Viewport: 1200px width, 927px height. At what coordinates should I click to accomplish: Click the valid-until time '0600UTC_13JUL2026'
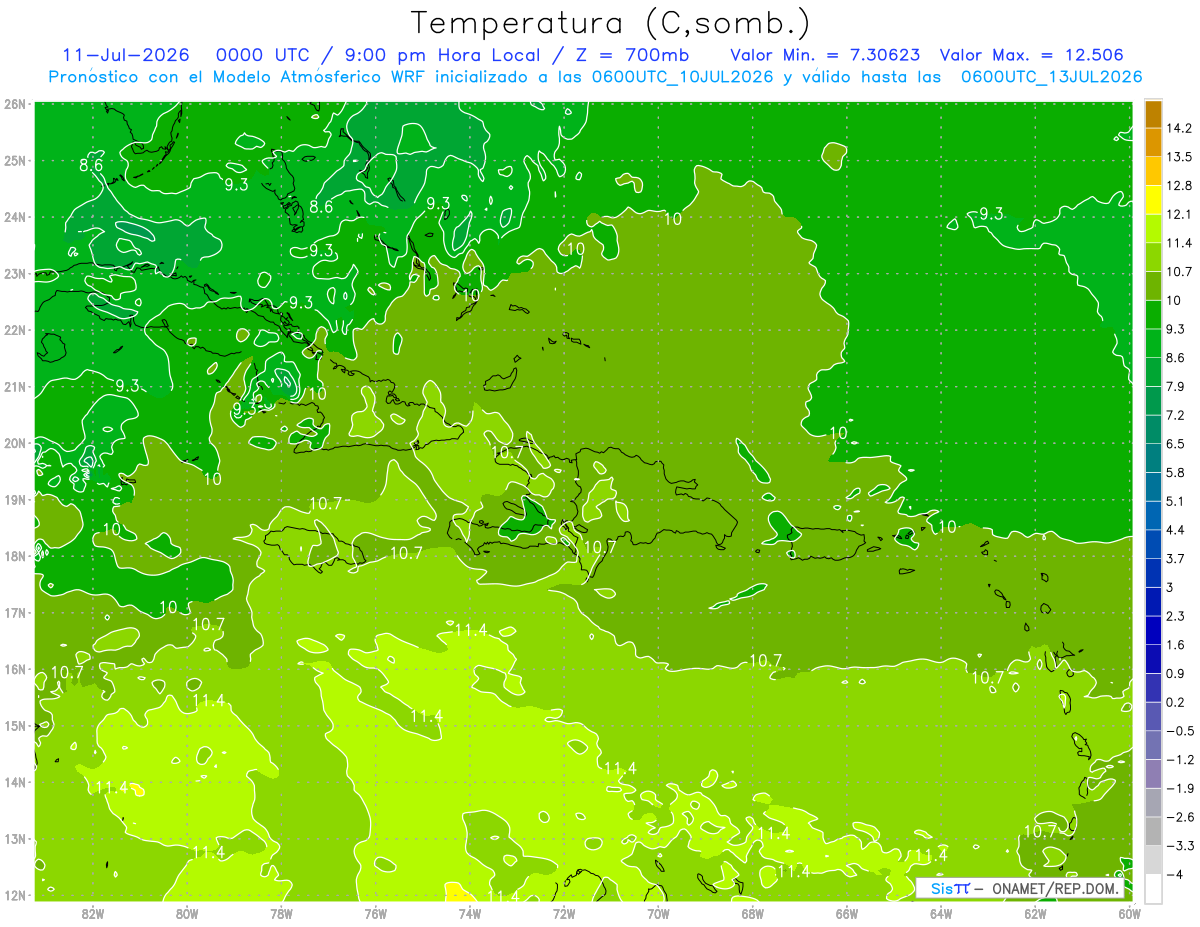1051,76
